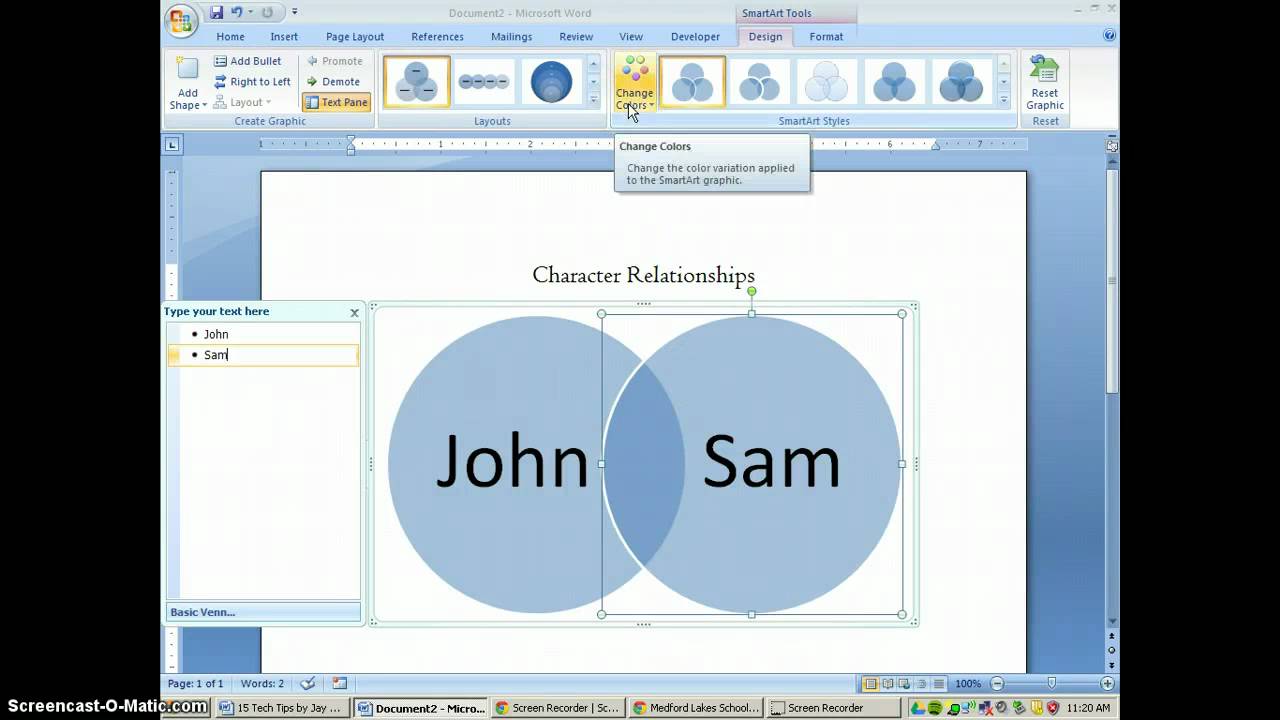Click the Undo icon in quick access toolbar
This screenshot has height=720, width=1280.
237,13
